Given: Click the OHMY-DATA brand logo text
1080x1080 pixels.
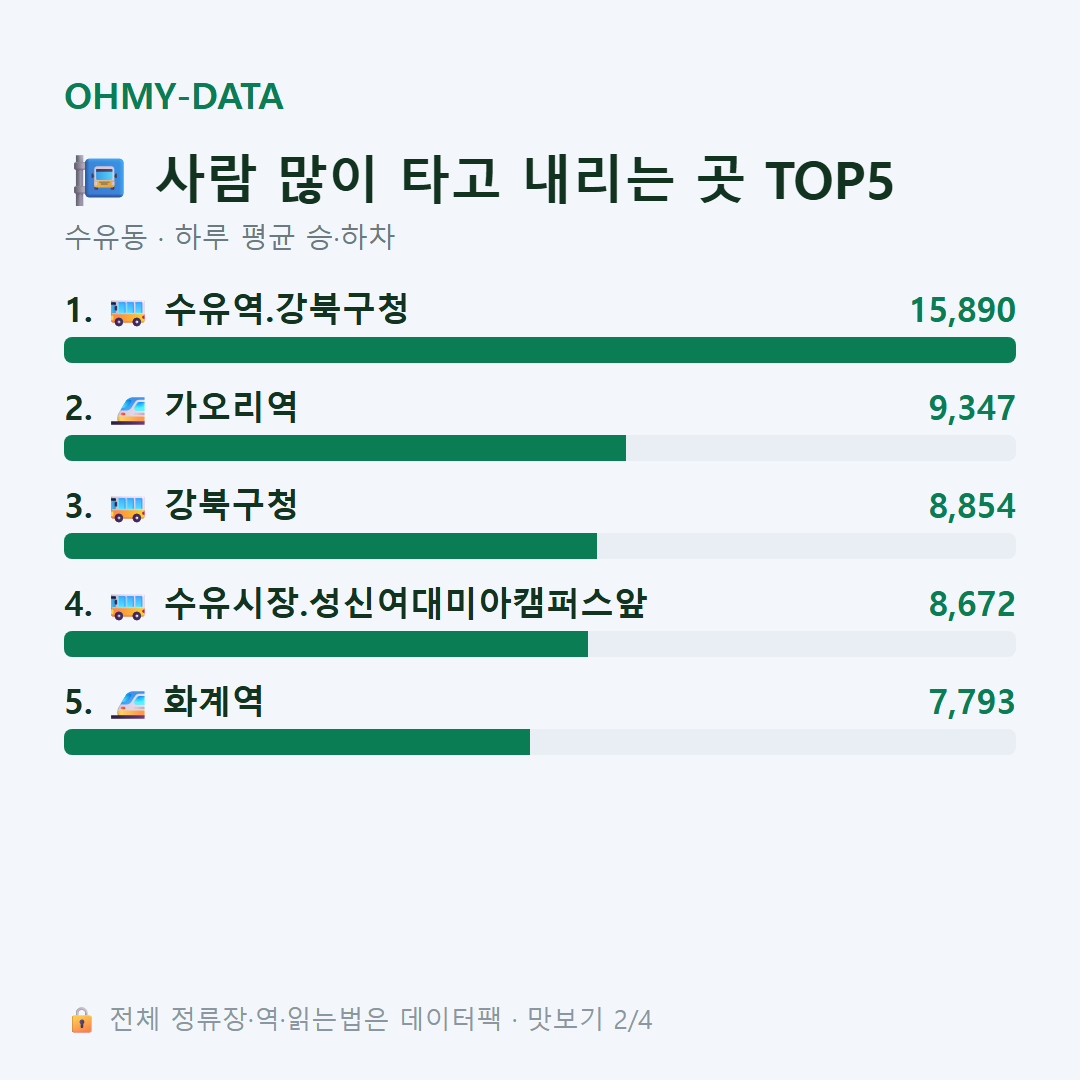Looking at the screenshot, I should (x=174, y=96).
